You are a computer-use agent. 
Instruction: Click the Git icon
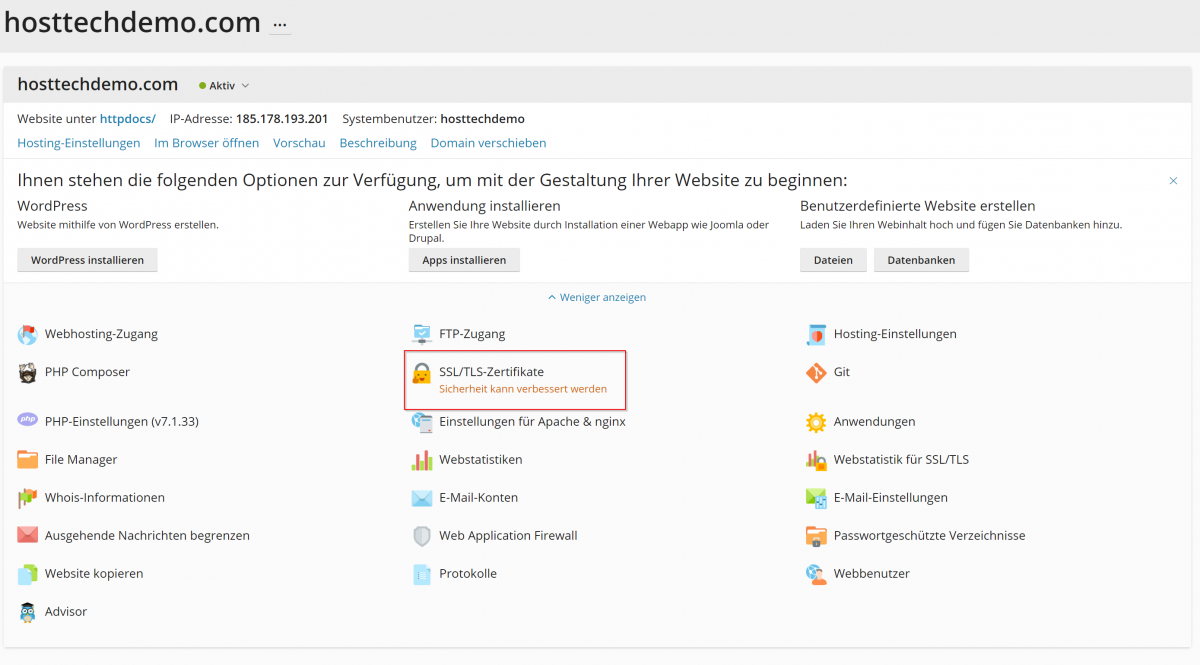tap(816, 373)
